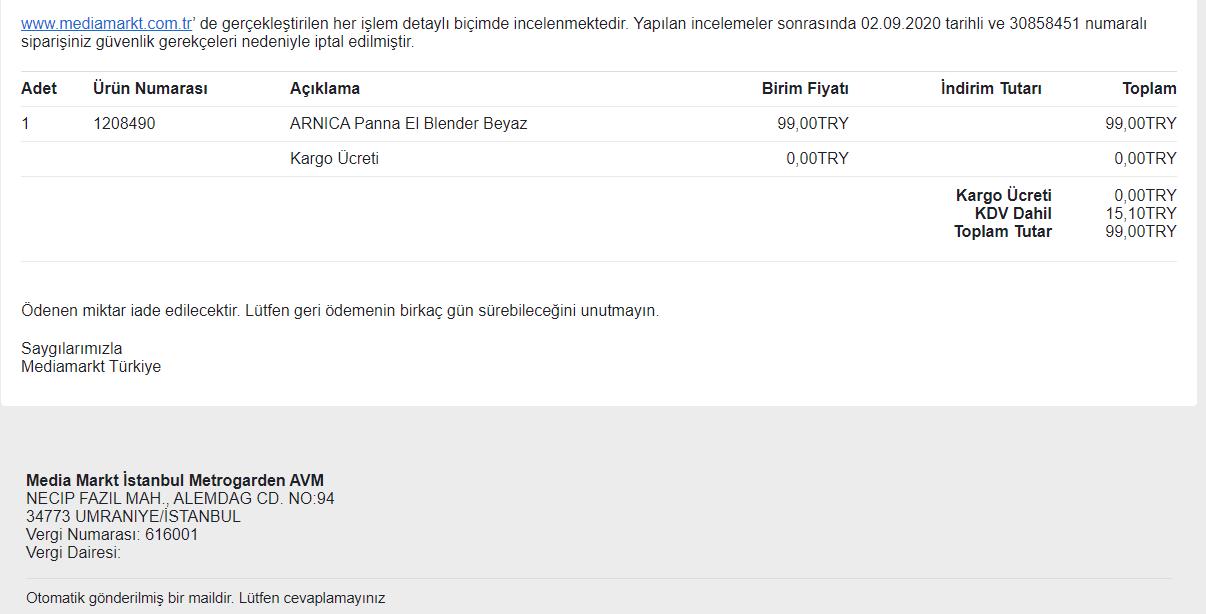Image resolution: width=1206 pixels, height=614 pixels.
Task: Select the Ürün Numarası column header
Action: (x=150, y=89)
